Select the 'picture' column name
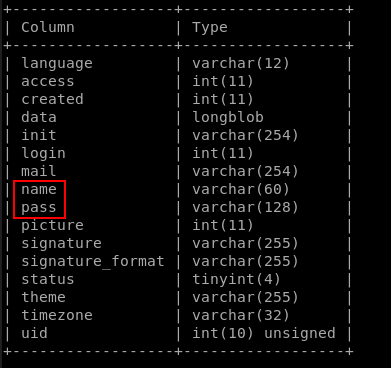Screen dimensions: 391x368 point(52,226)
